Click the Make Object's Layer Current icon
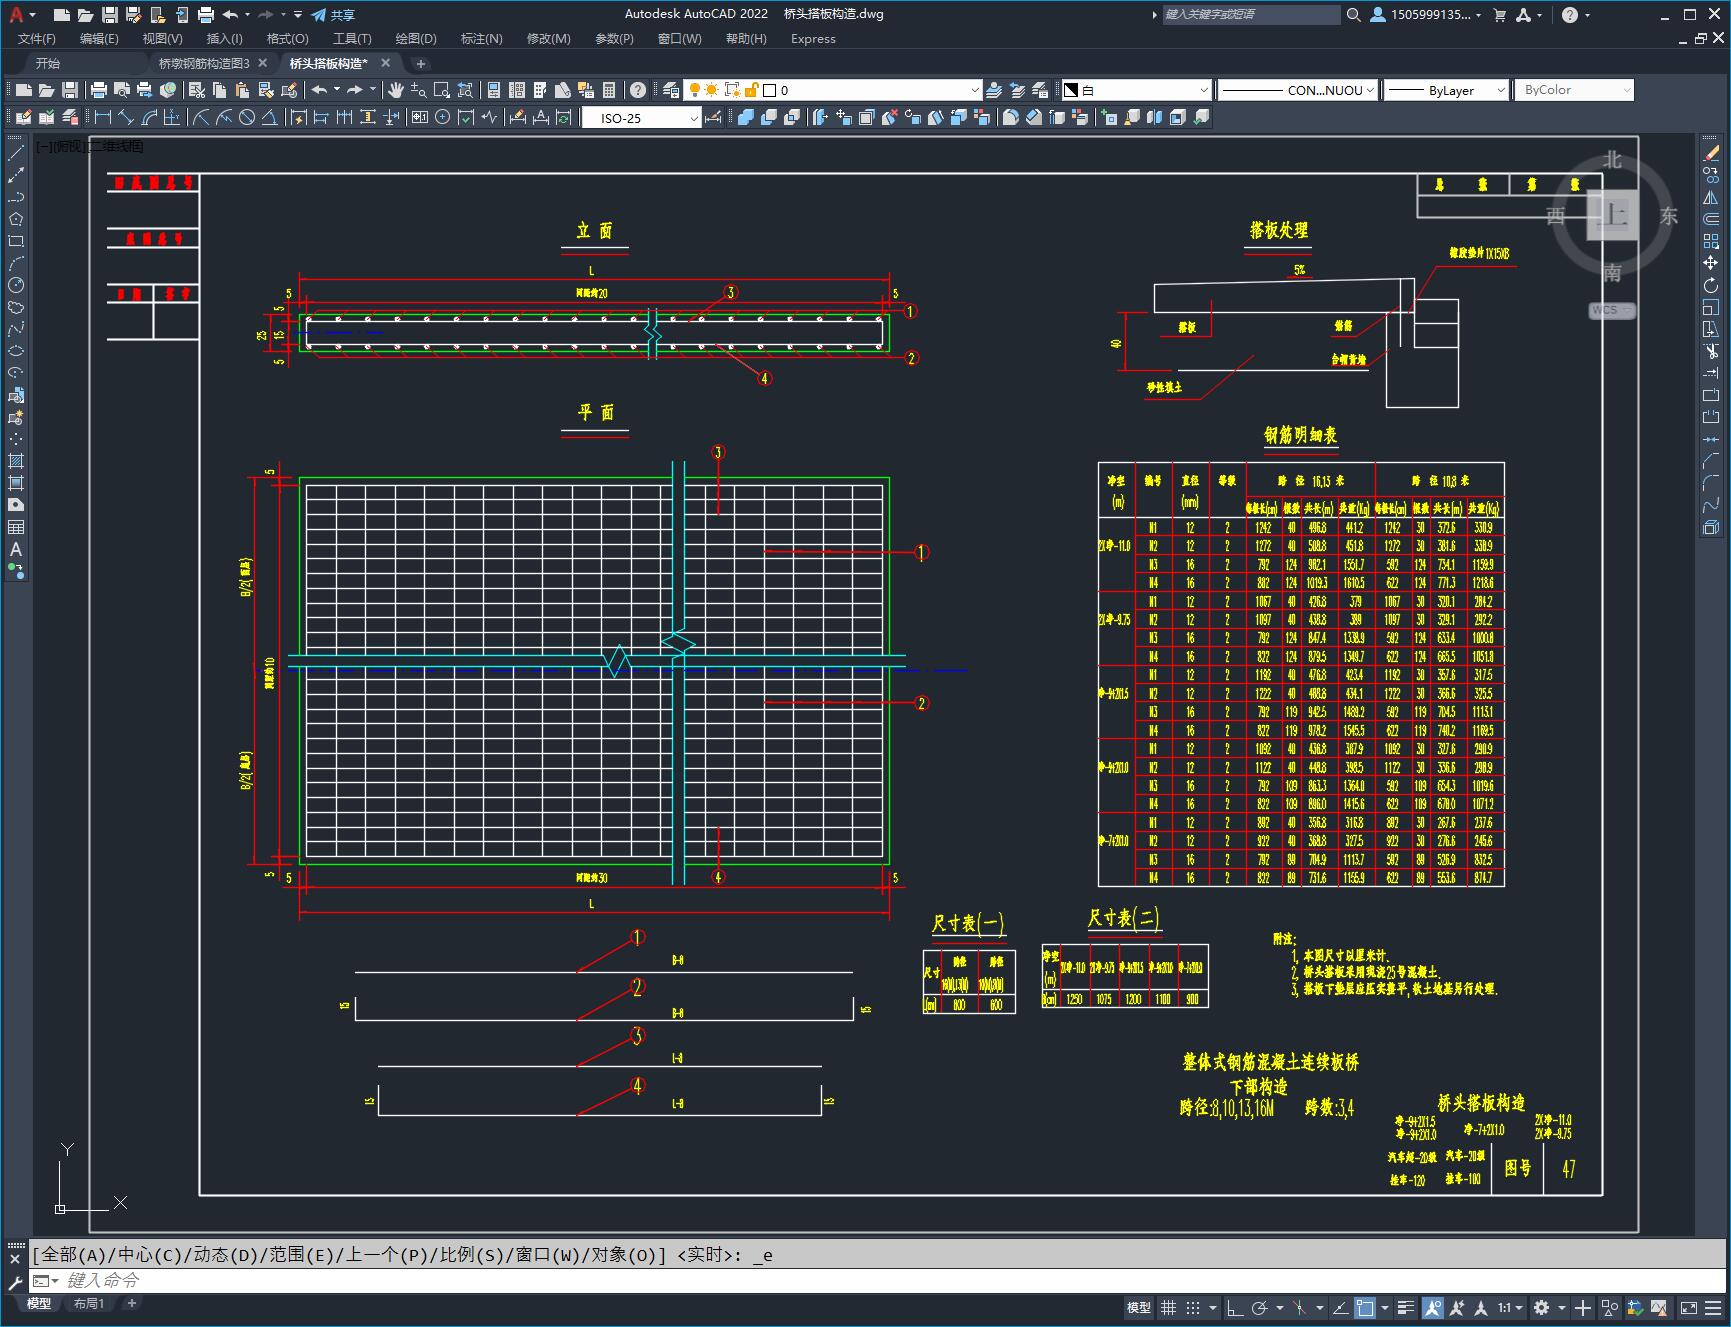This screenshot has width=1731, height=1327. click(994, 90)
